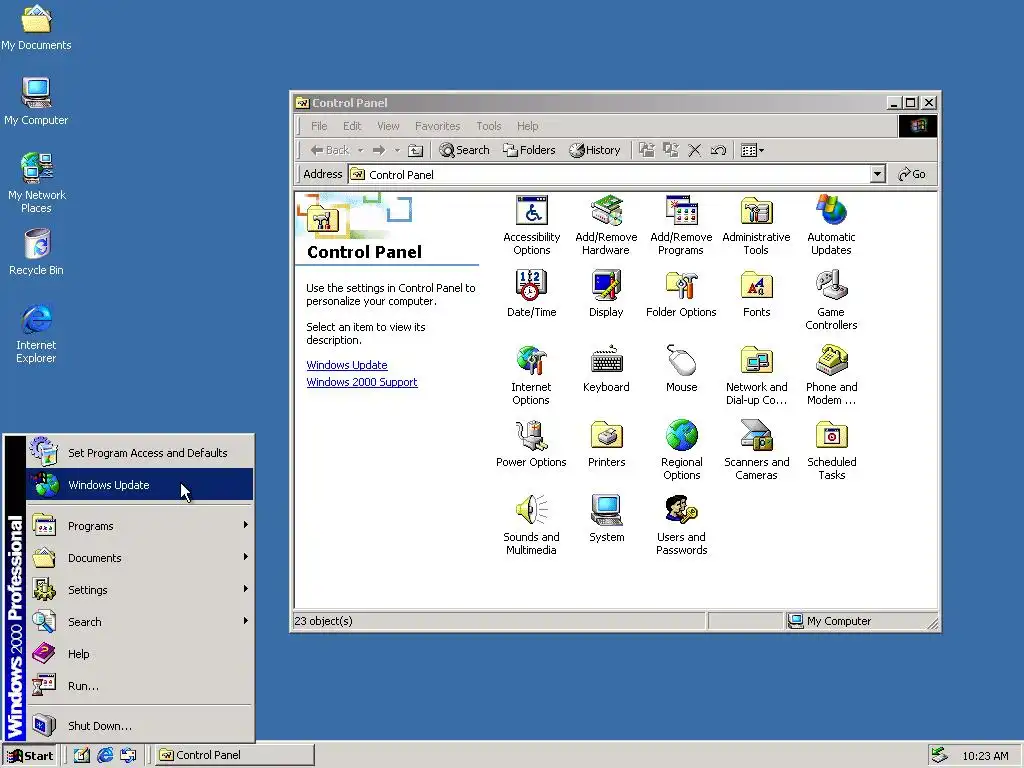Expand the Address bar dropdown arrow

tap(878, 174)
